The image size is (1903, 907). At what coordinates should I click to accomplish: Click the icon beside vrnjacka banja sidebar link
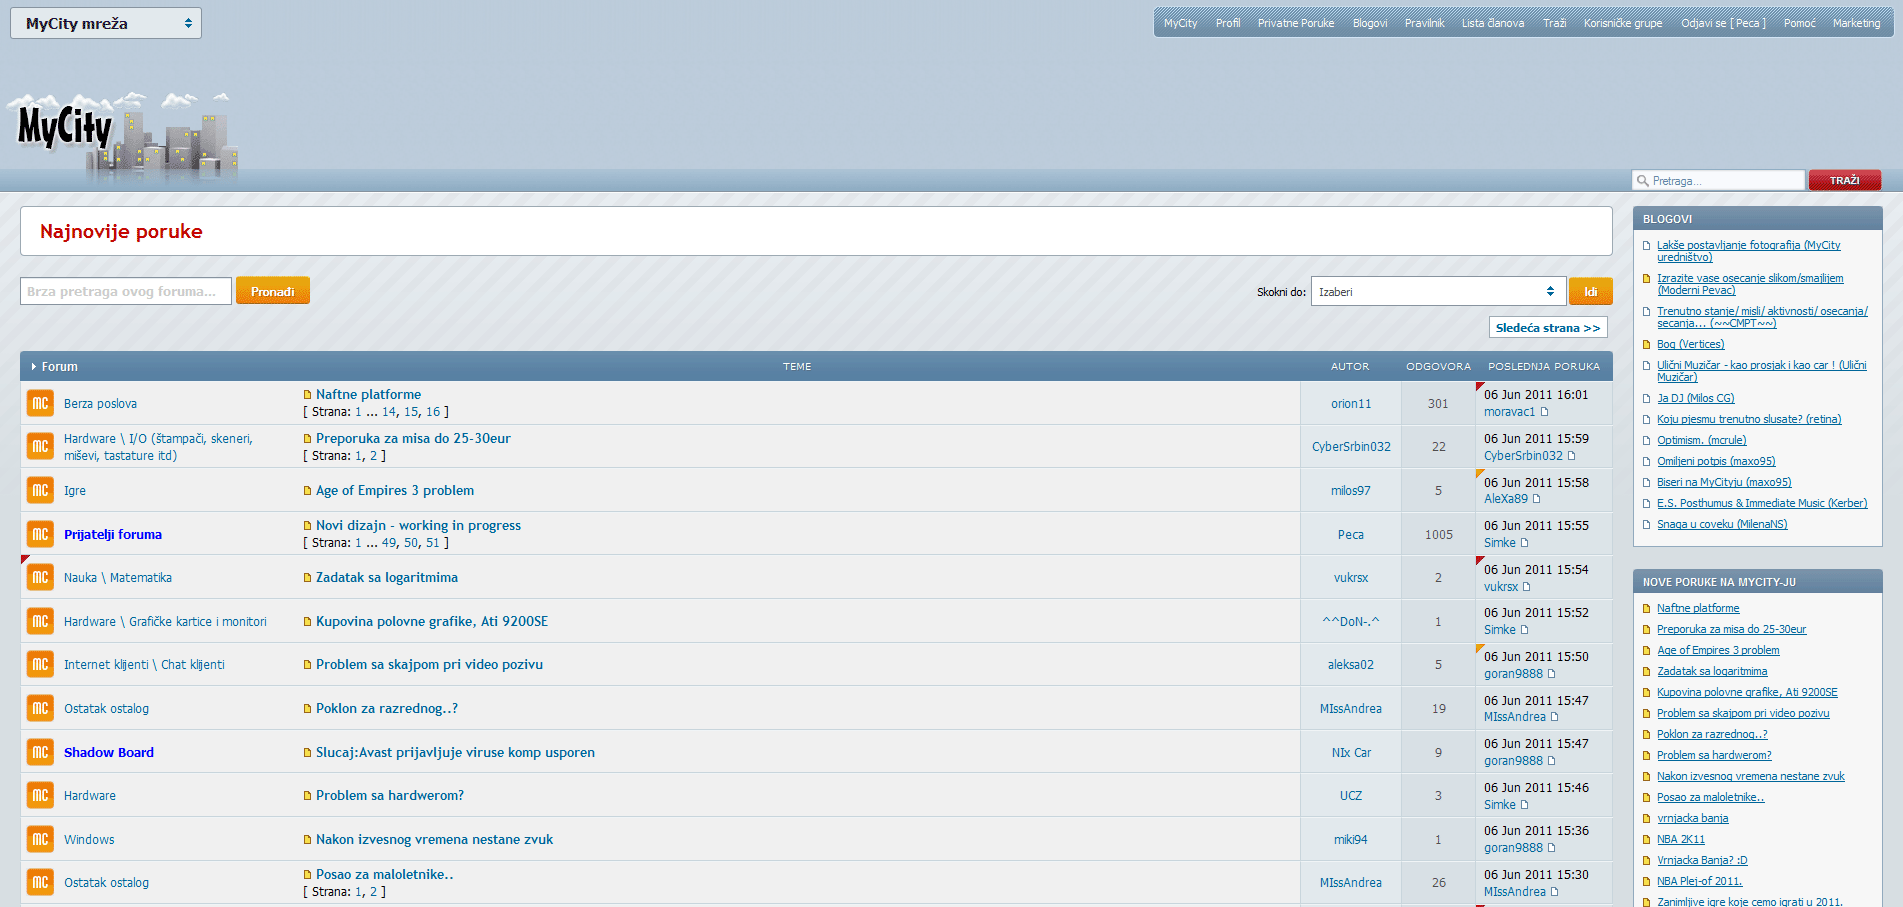click(x=1647, y=819)
